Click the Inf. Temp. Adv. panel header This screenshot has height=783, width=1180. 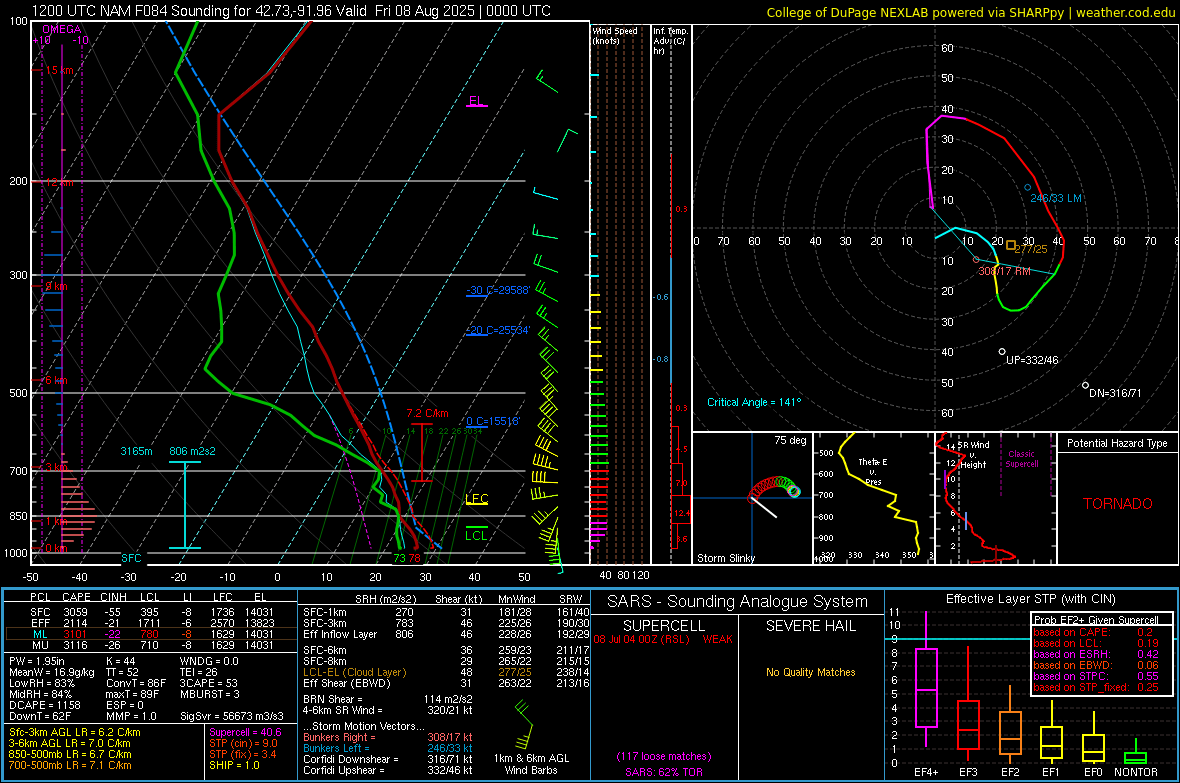click(x=670, y=41)
